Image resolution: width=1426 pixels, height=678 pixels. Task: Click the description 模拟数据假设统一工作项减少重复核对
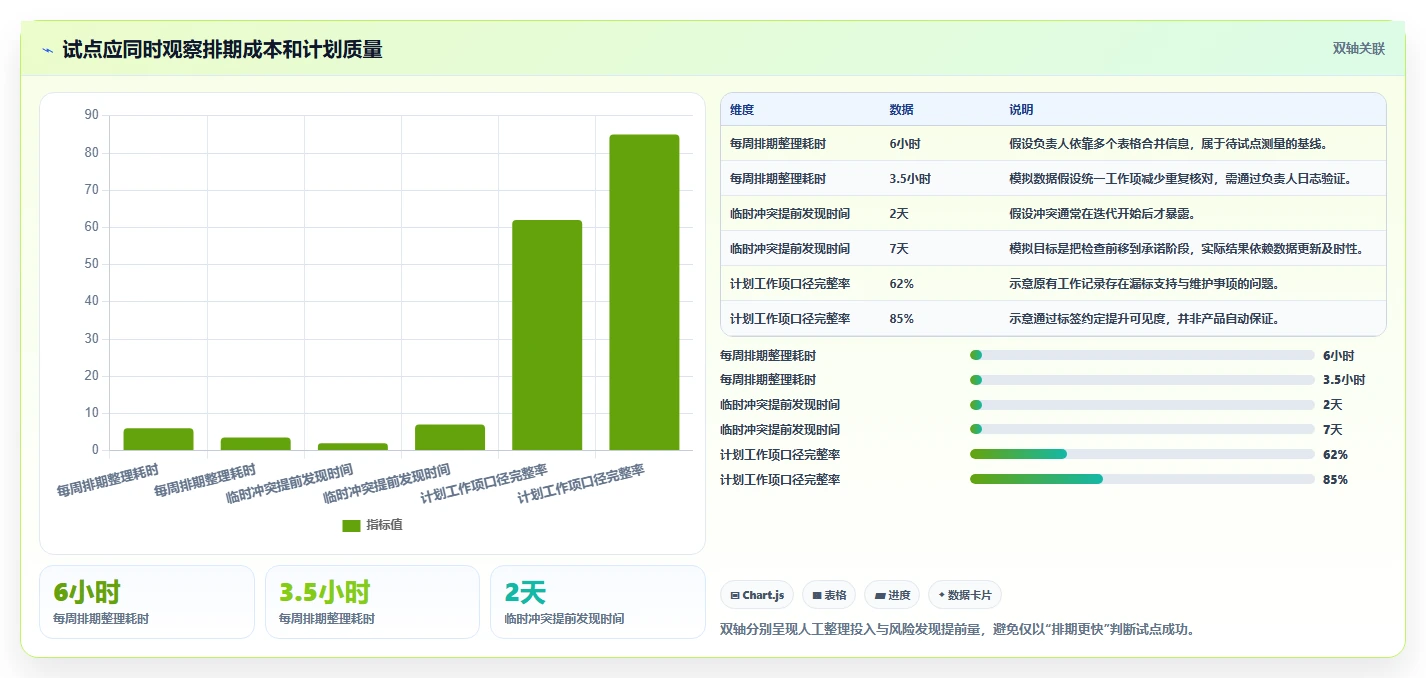click(x=1181, y=179)
